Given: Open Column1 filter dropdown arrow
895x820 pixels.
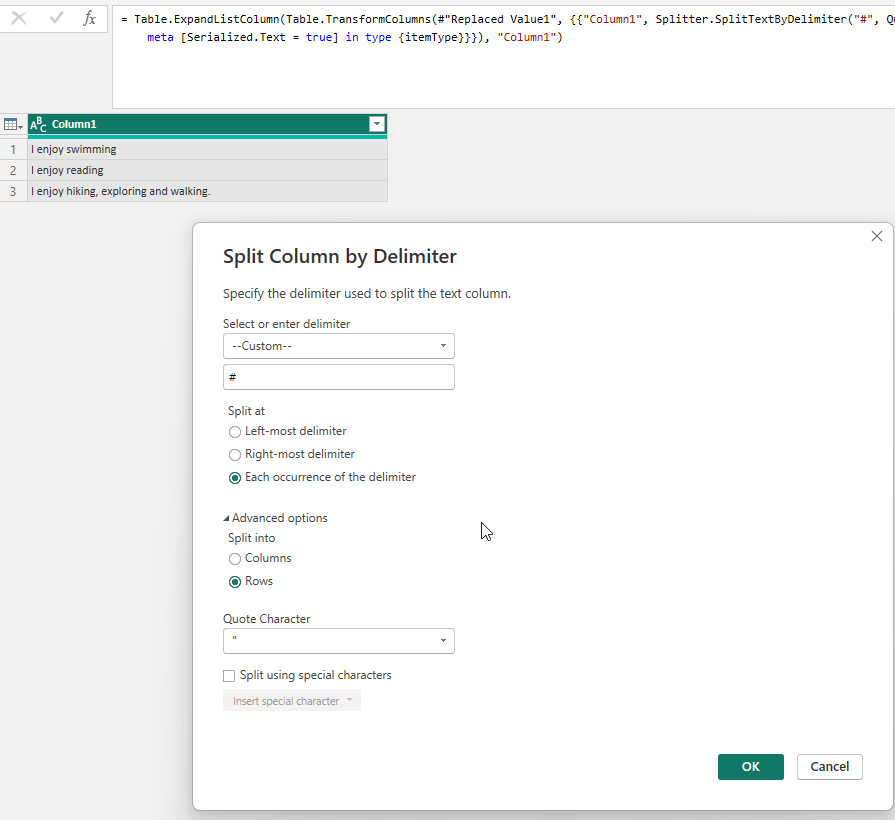Looking at the screenshot, I should coord(377,124).
